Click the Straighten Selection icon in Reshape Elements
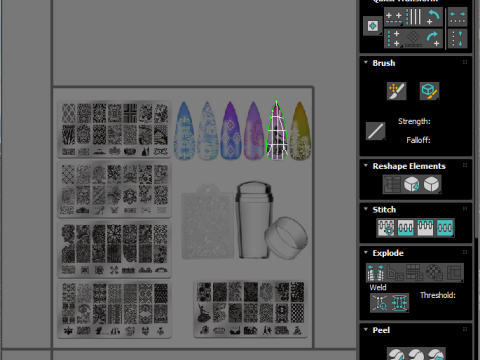The height and width of the screenshot is (360, 480). coord(392,184)
